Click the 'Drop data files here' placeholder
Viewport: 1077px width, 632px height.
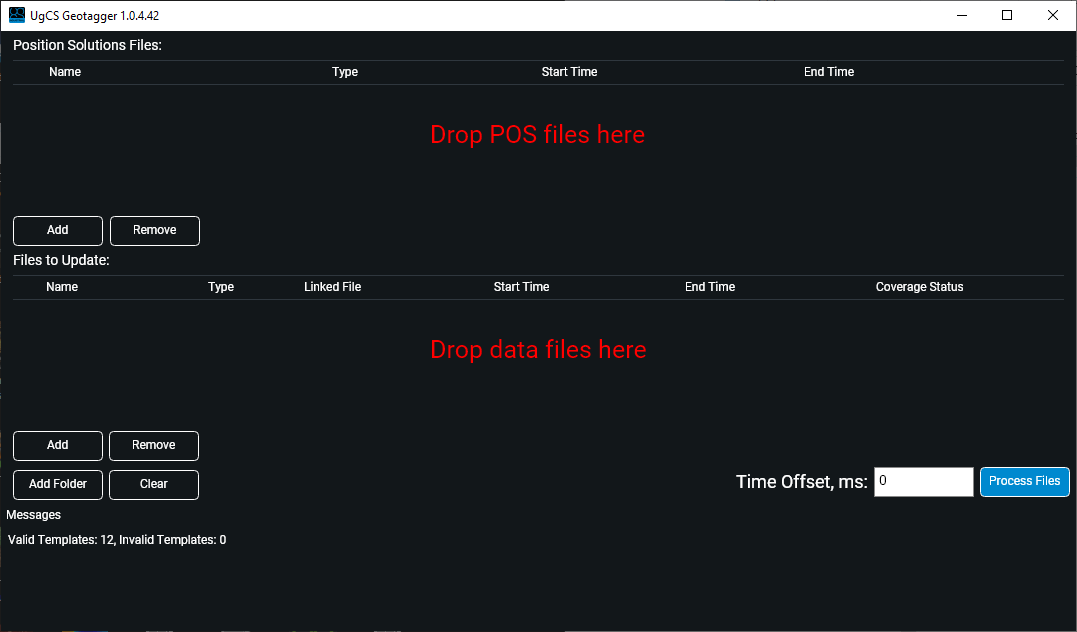(538, 350)
